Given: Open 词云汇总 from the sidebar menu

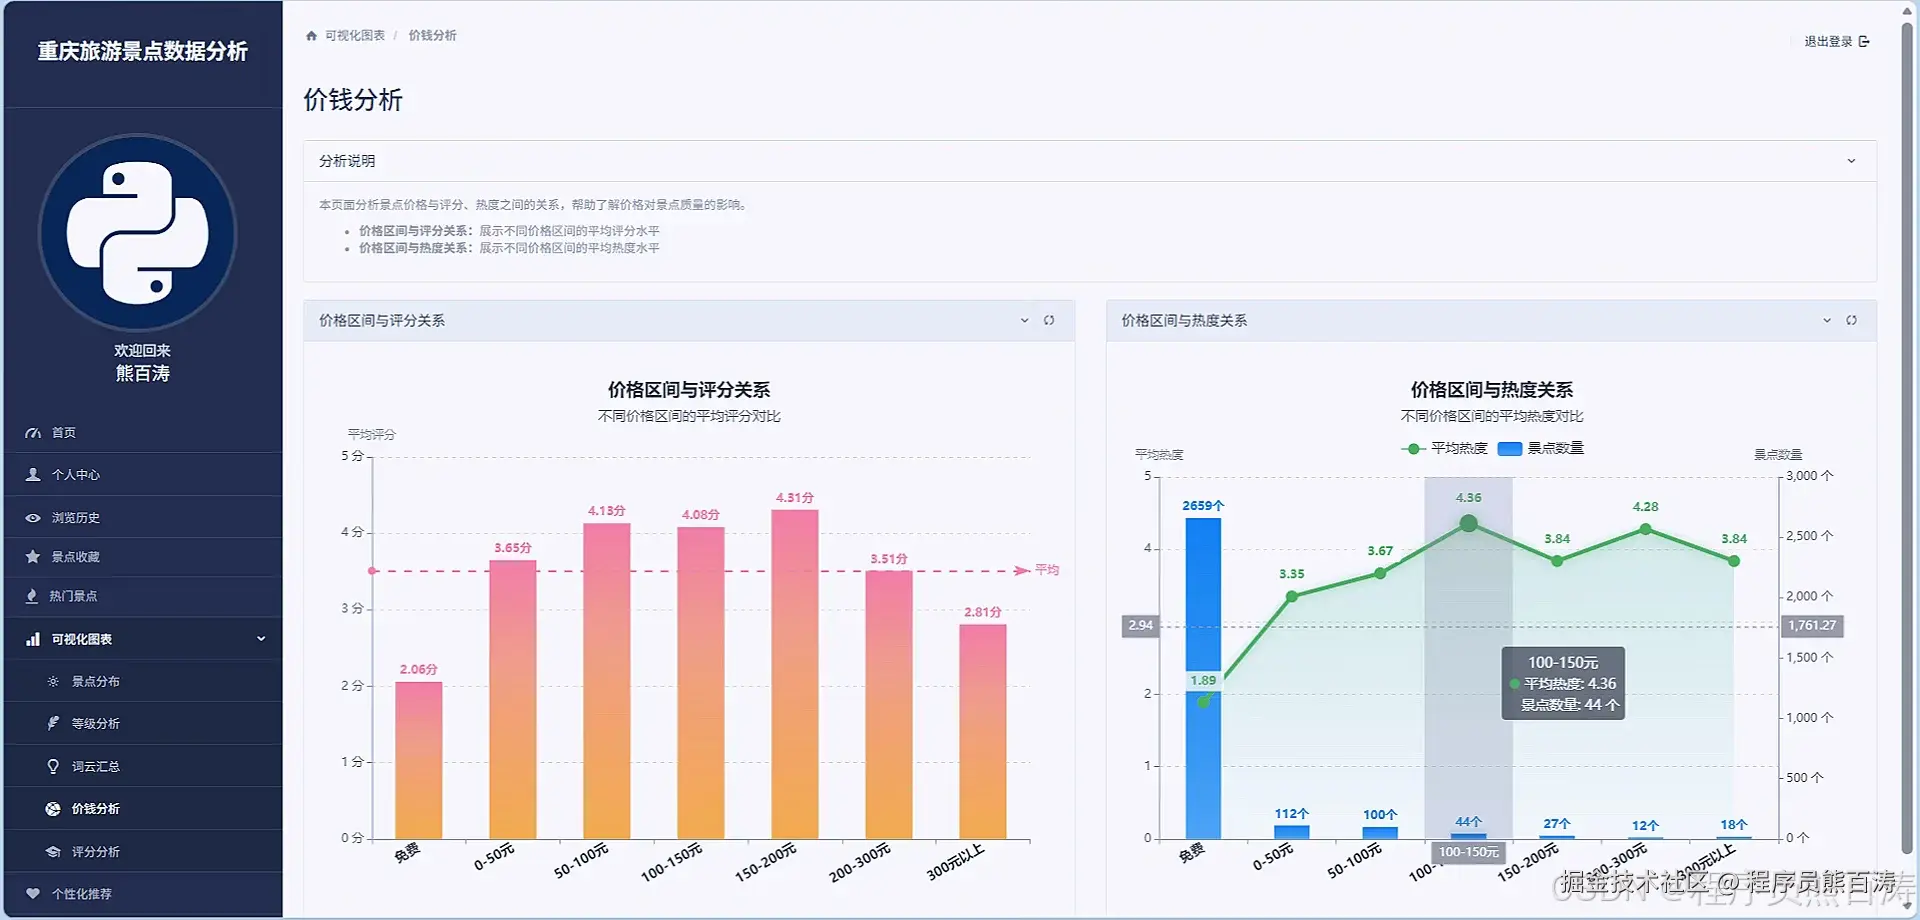Looking at the screenshot, I should pyautogui.click(x=96, y=765).
